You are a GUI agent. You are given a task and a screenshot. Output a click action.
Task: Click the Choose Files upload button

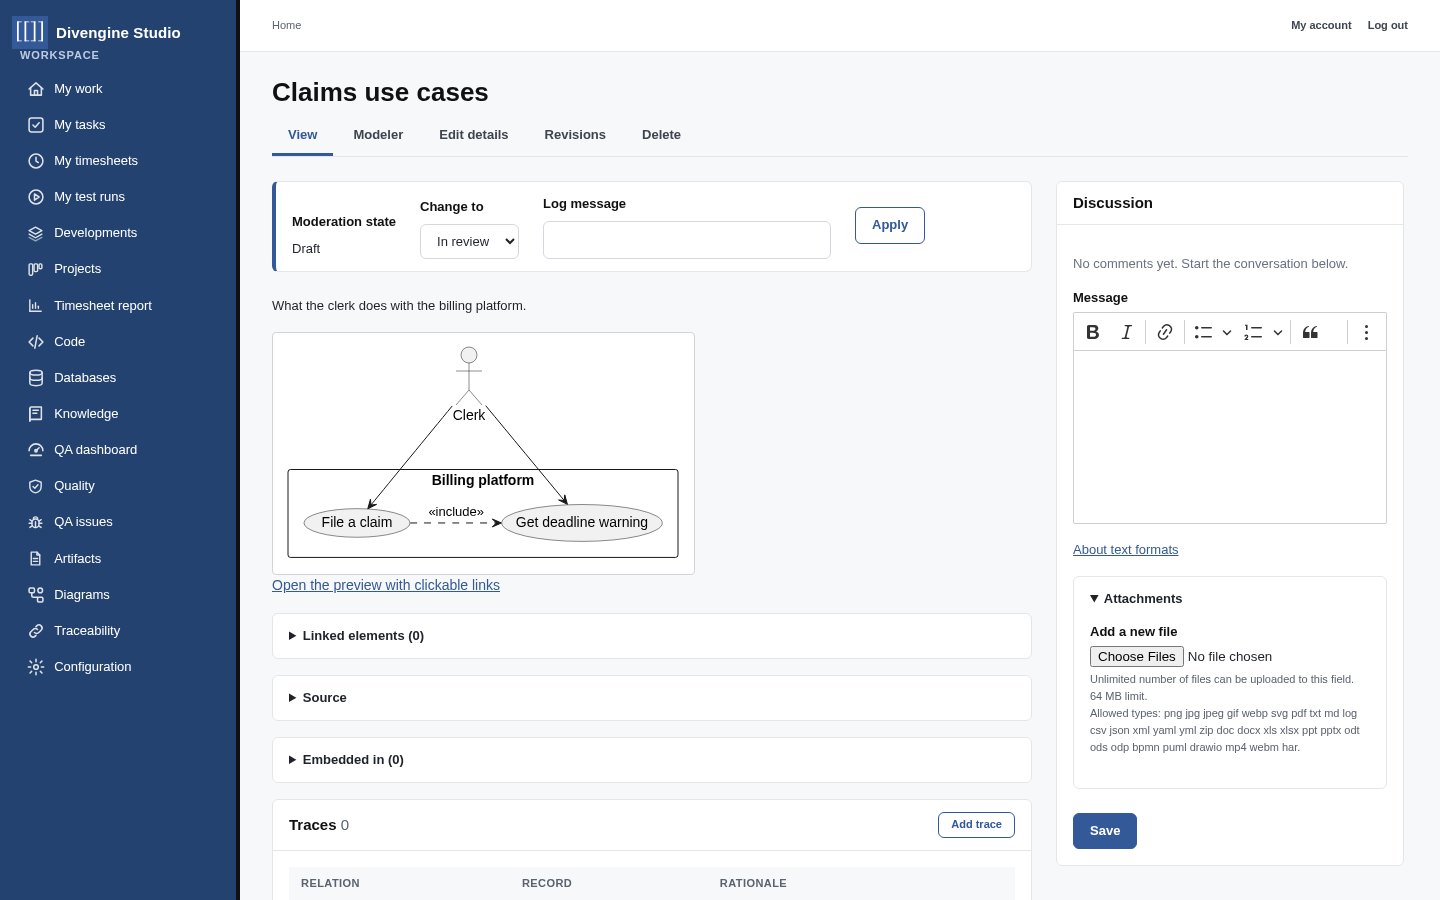click(1137, 657)
